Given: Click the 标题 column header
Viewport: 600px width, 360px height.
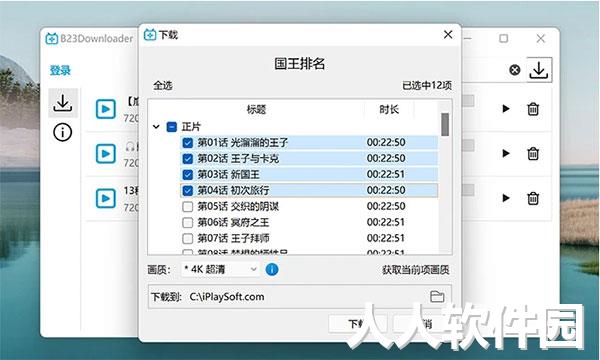Looking at the screenshot, I should (256, 109).
